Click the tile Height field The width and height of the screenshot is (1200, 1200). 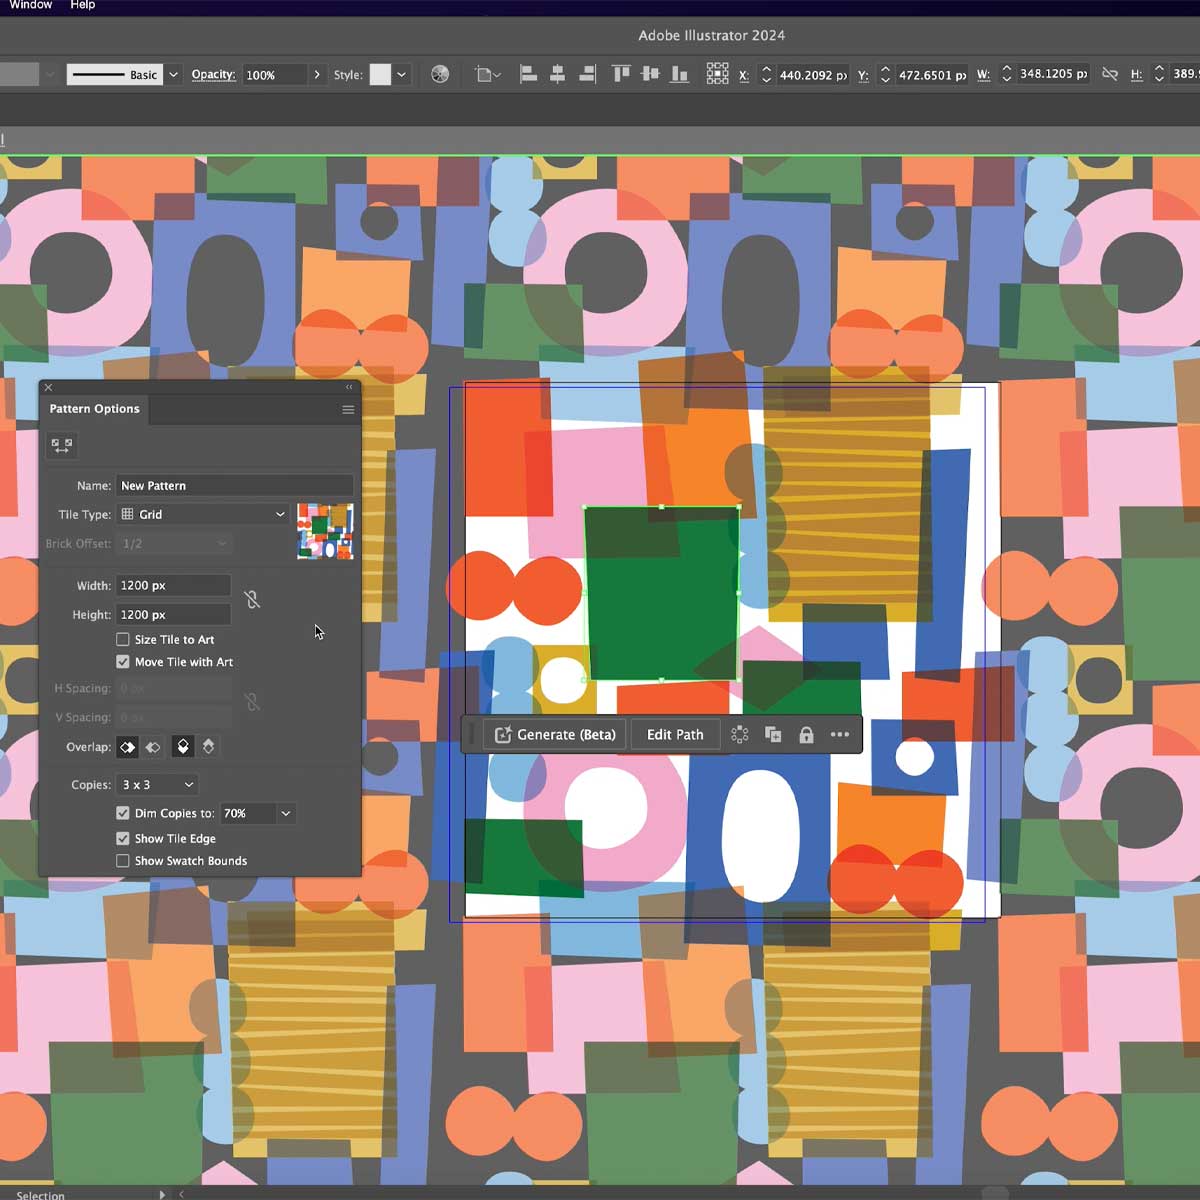click(x=173, y=614)
